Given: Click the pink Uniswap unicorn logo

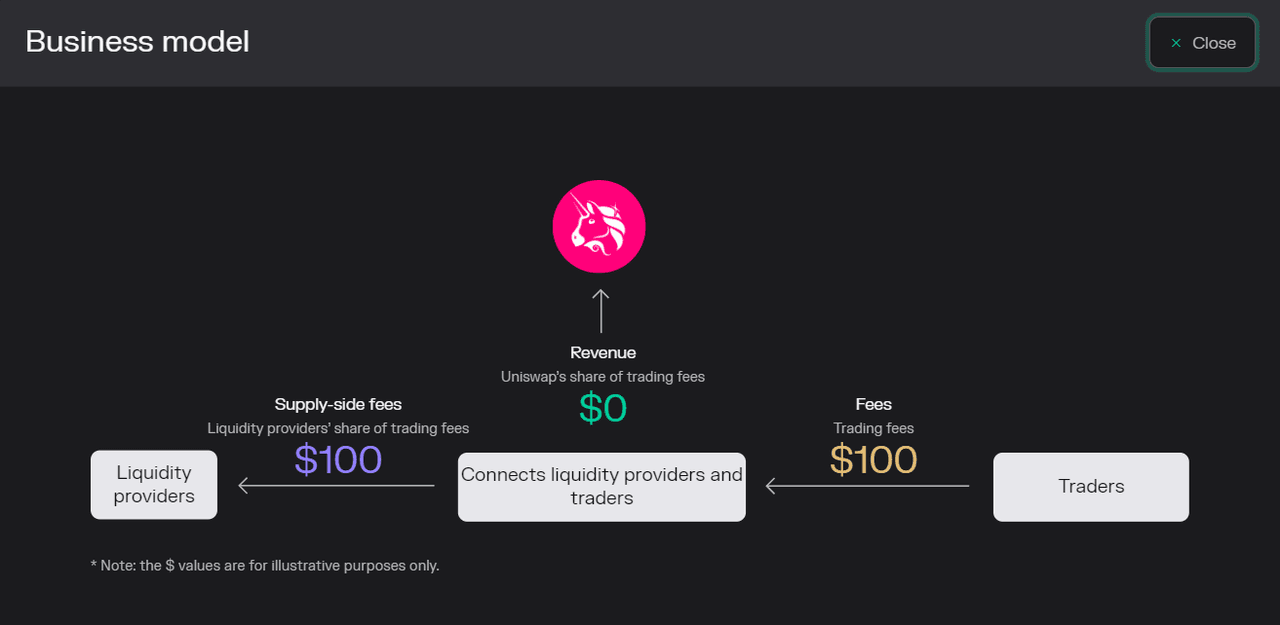Looking at the screenshot, I should tap(599, 227).
